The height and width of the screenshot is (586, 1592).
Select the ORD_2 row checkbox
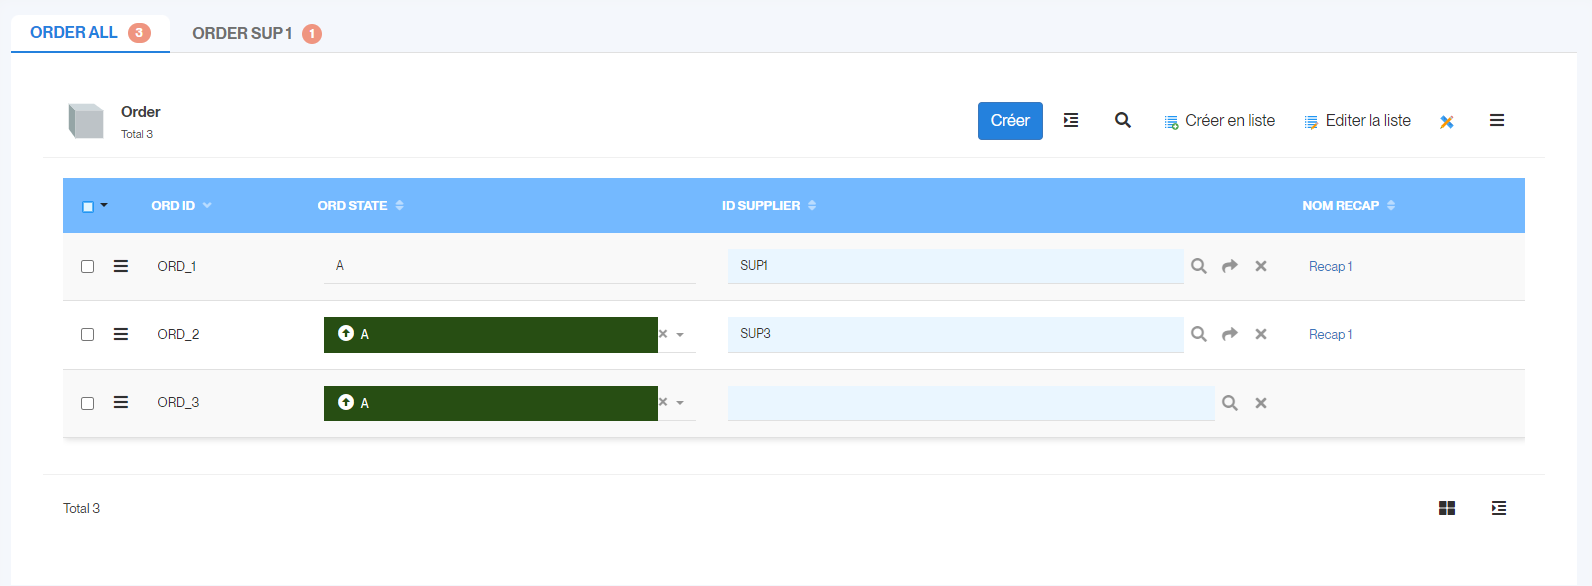[x=88, y=335]
